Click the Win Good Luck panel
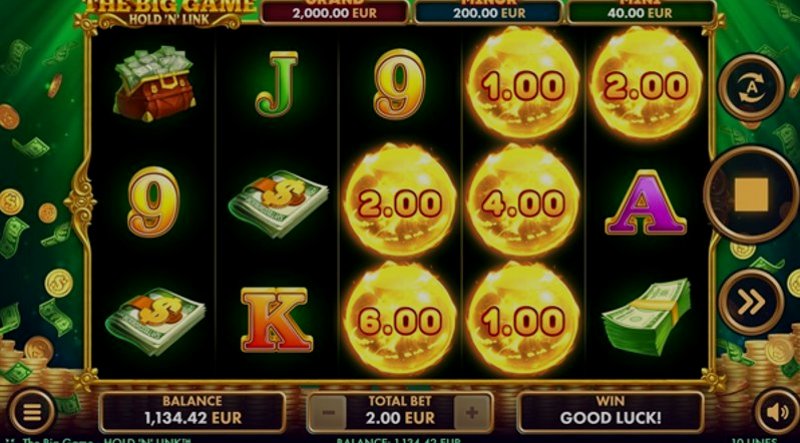This screenshot has width=800, height=443. [610, 412]
